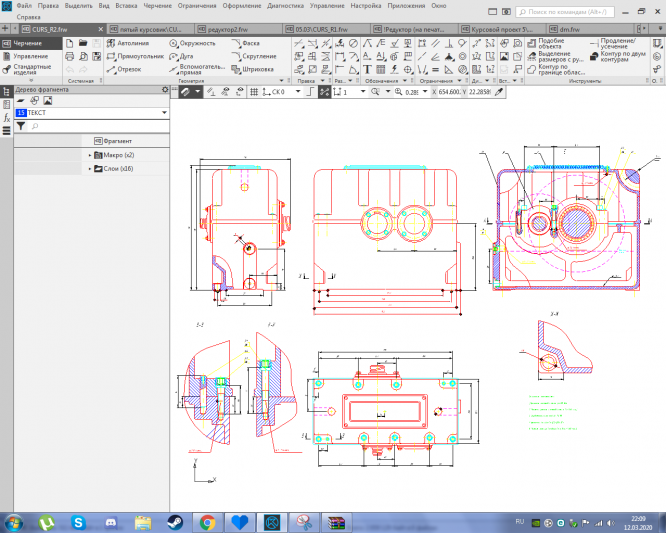
Task: Expand the Макро (x2) tree node
Action: click(x=90, y=156)
